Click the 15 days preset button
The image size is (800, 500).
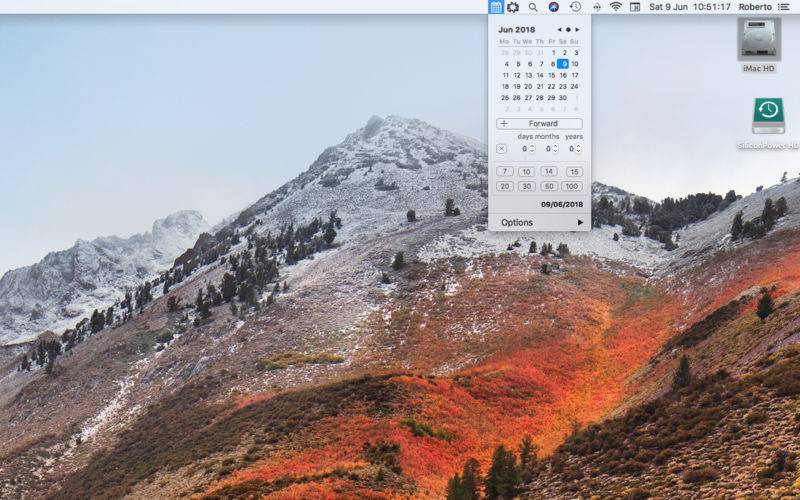(574, 172)
